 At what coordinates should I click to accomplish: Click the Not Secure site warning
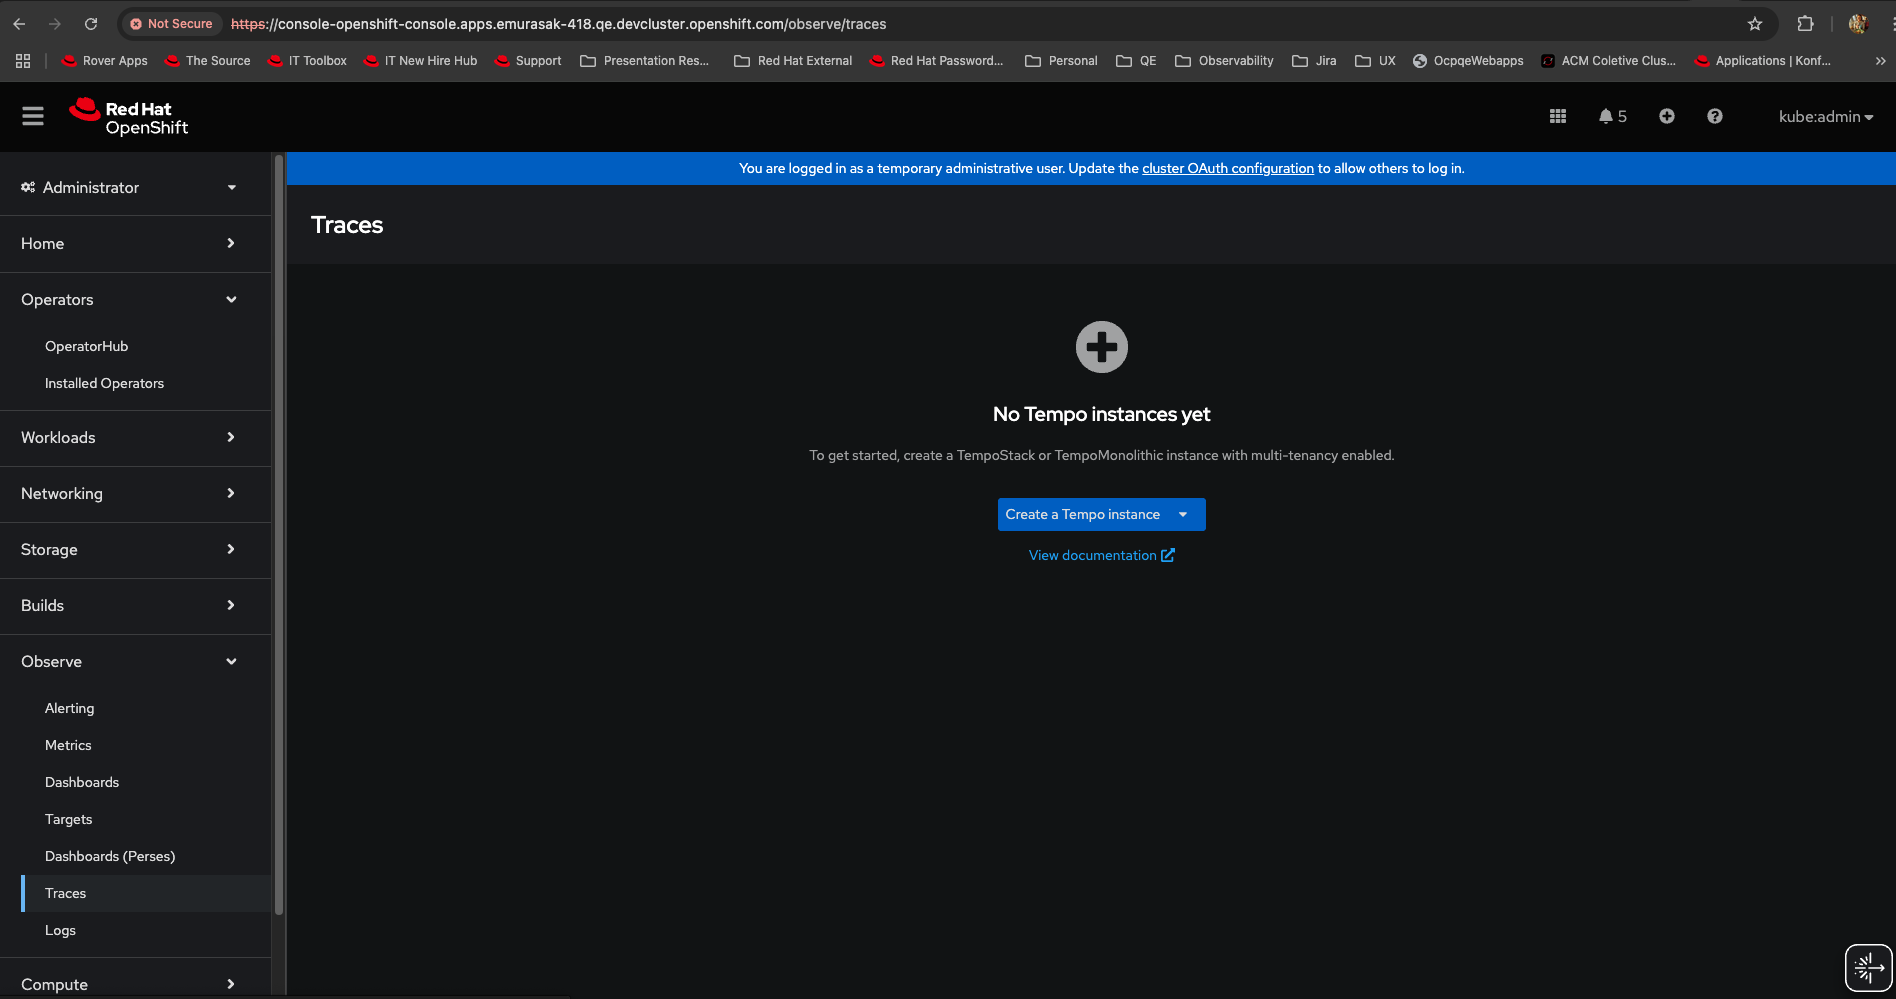coord(171,24)
